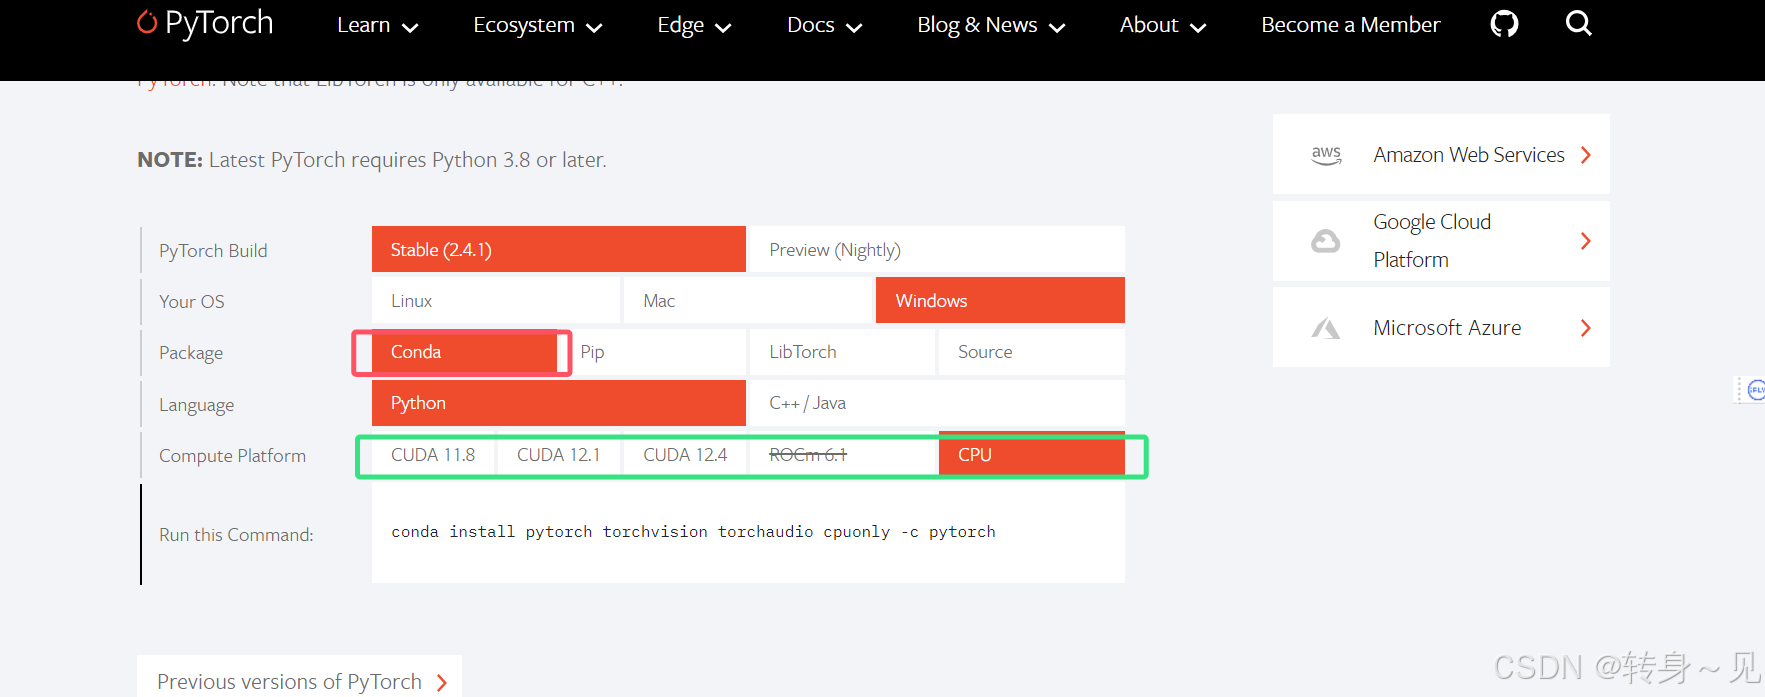This screenshot has width=1765, height=697.
Task: Open the Google Cloud Platform link
Action: tap(1441, 241)
